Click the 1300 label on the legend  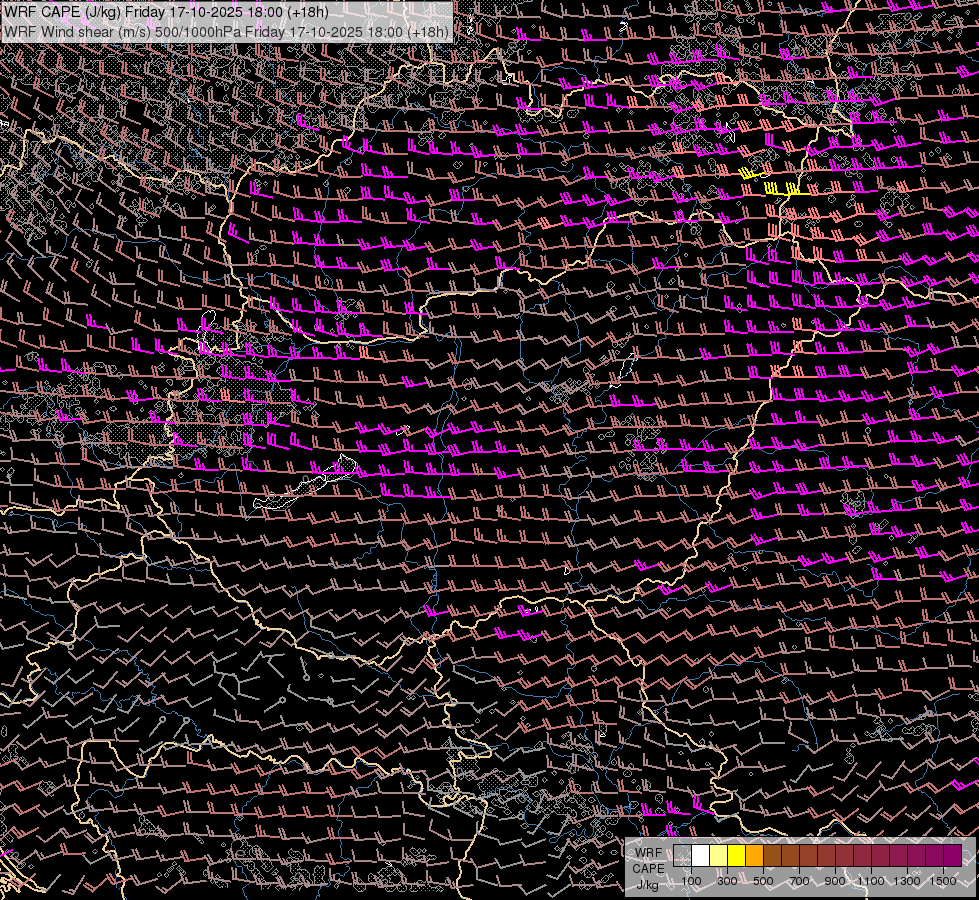tap(907, 881)
